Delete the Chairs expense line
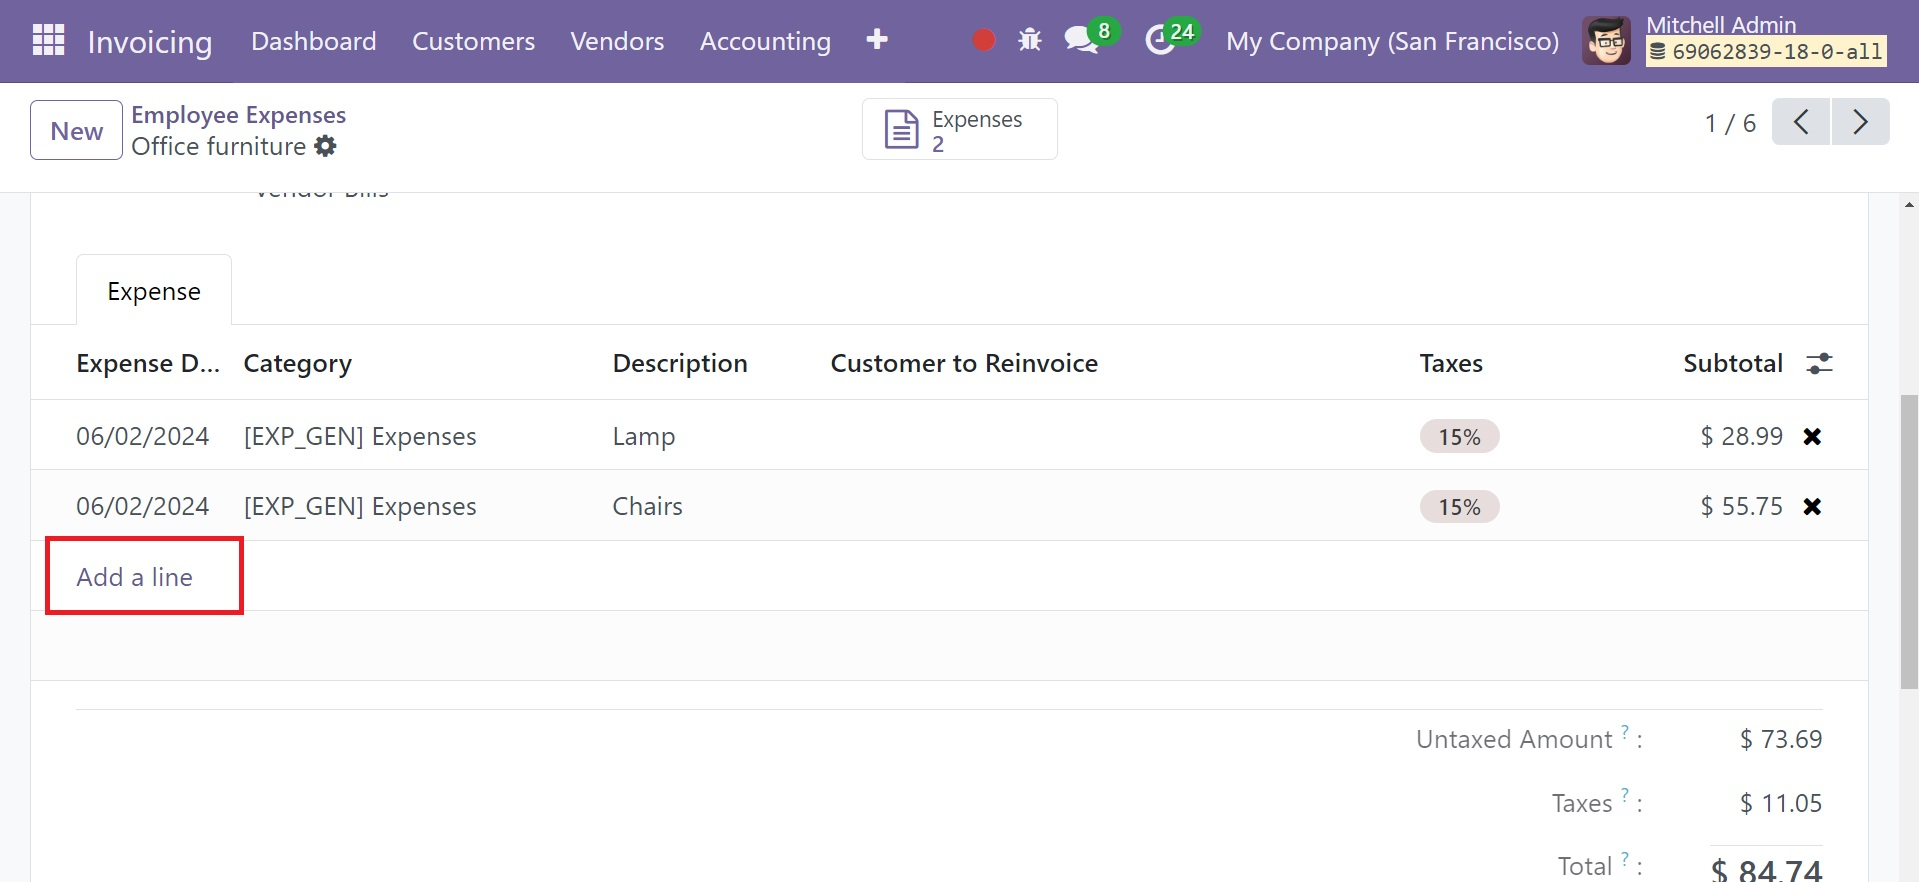Image resolution: width=1919 pixels, height=882 pixels. point(1812,506)
